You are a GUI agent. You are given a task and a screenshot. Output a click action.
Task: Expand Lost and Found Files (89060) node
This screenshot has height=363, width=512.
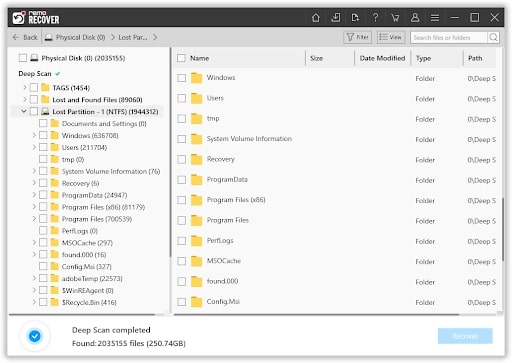(24, 99)
